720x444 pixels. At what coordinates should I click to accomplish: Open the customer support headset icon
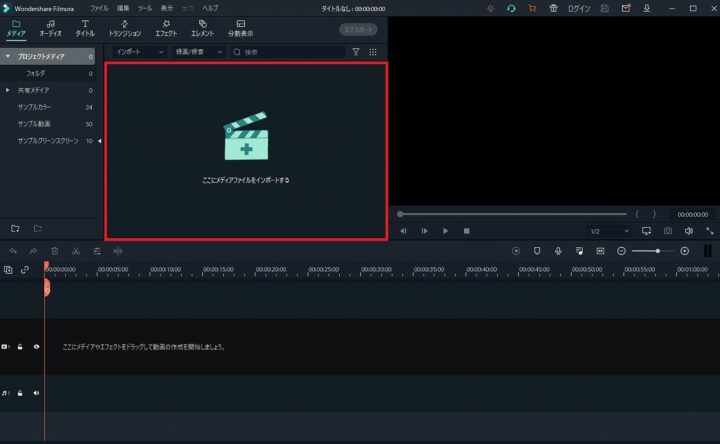pyautogui.click(x=511, y=8)
